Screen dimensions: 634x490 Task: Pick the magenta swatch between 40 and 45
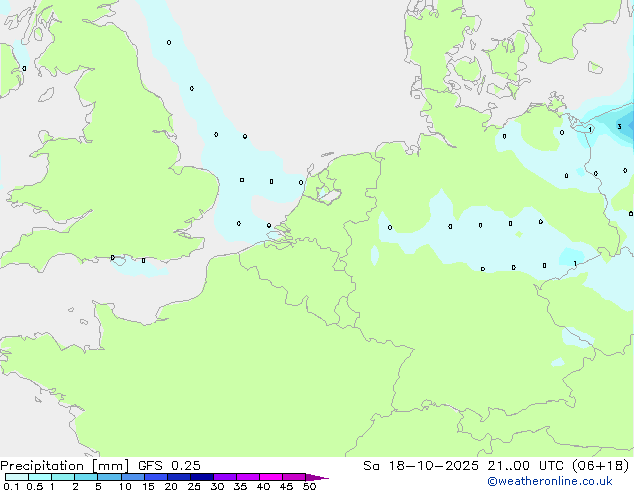point(271,477)
